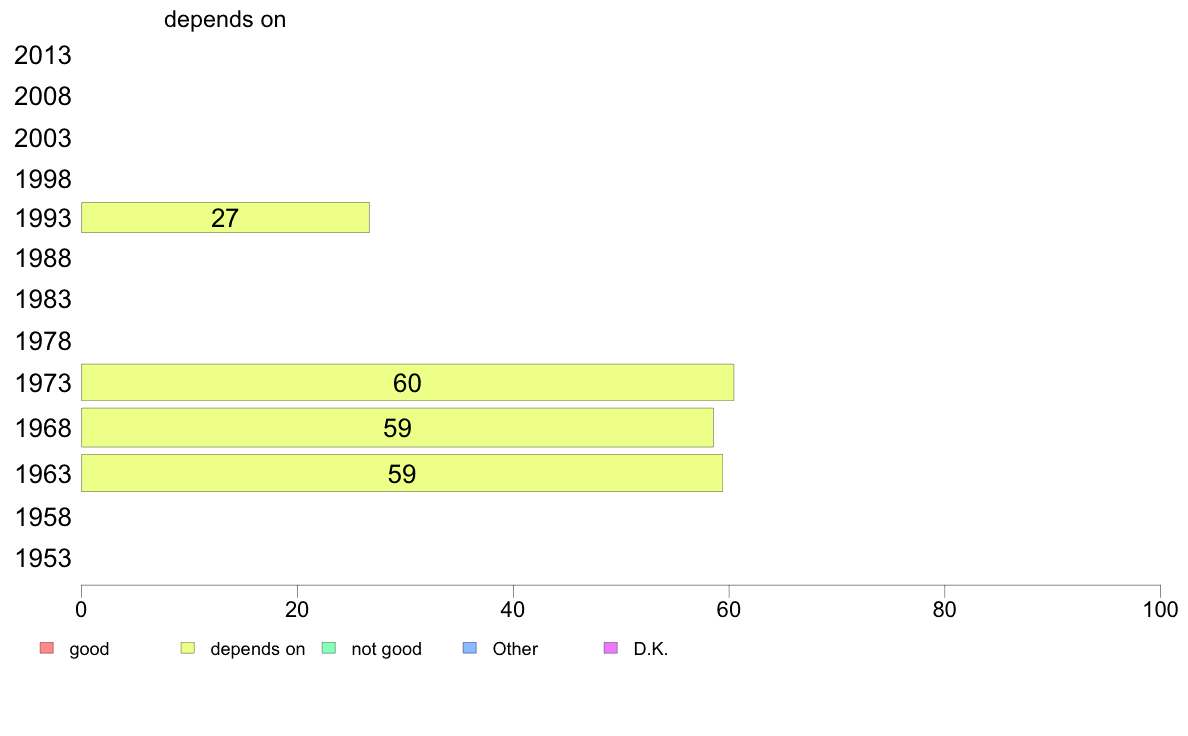Select the 1993 bar labeled 27
Viewport: 1188px width, 736px height.
pos(225,218)
